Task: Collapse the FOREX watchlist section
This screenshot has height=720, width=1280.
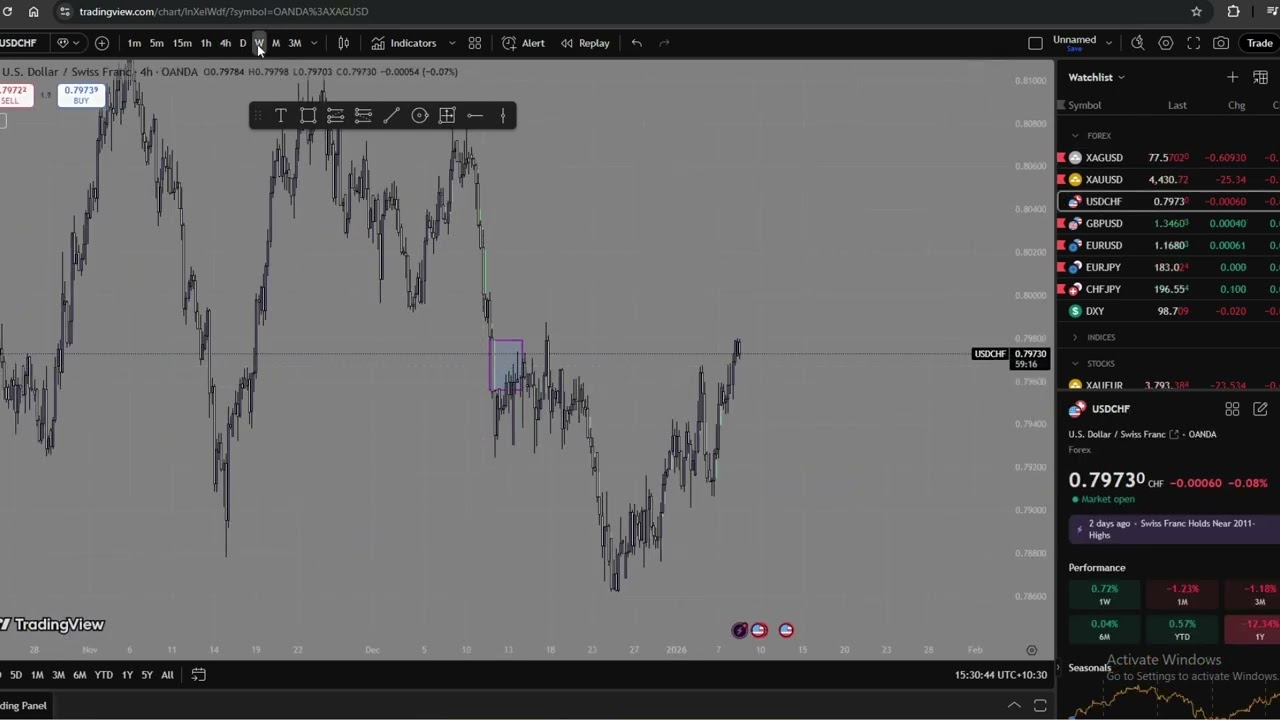Action: click(1075, 136)
